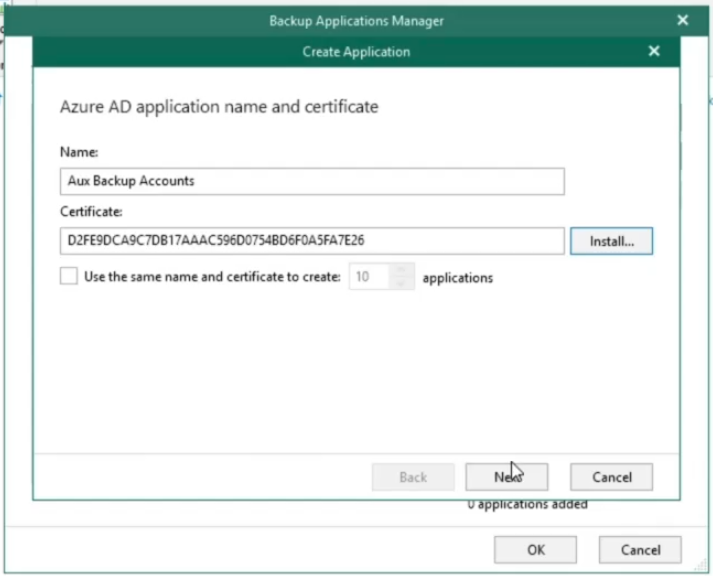This screenshot has width=713, height=576.
Task: Click the Certificate thumbprint field
Action: pyautogui.click(x=312, y=240)
